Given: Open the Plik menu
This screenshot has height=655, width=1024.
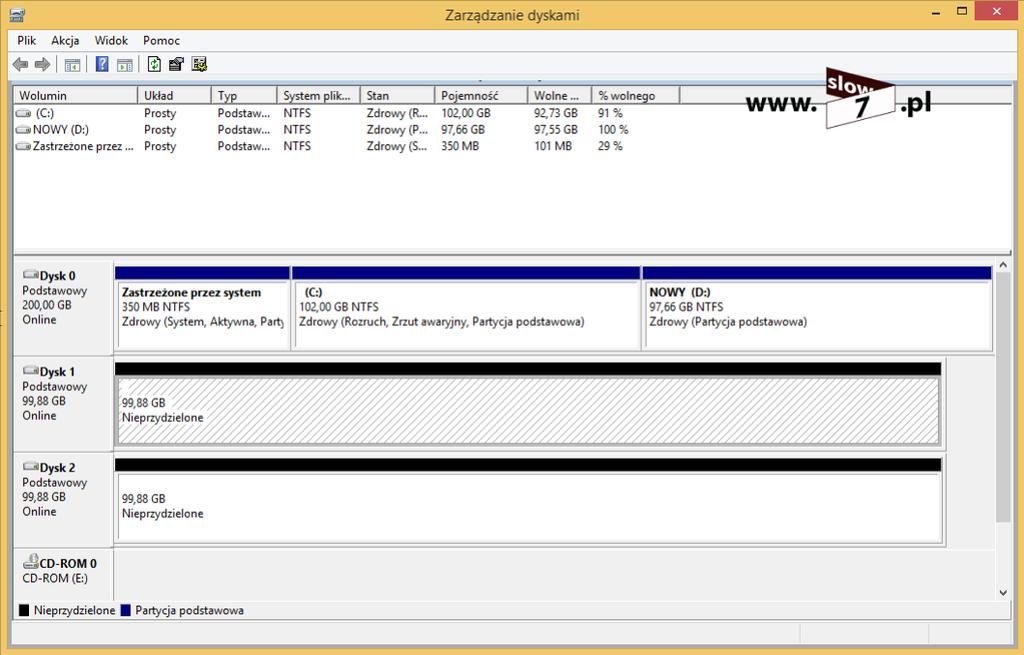Looking at the screenshot, I should 27,40.
